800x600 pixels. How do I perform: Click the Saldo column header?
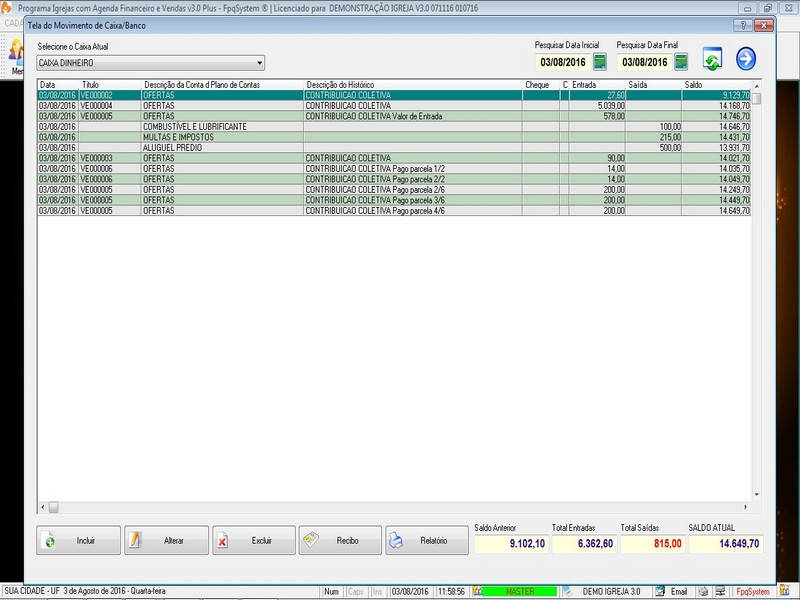(716, 85)
